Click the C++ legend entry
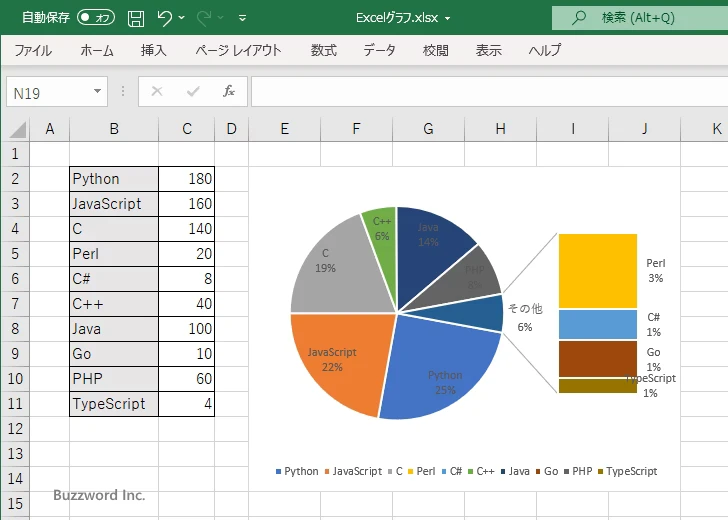The image size is (728, 520). pyautogui.click(x=481, y=471)
